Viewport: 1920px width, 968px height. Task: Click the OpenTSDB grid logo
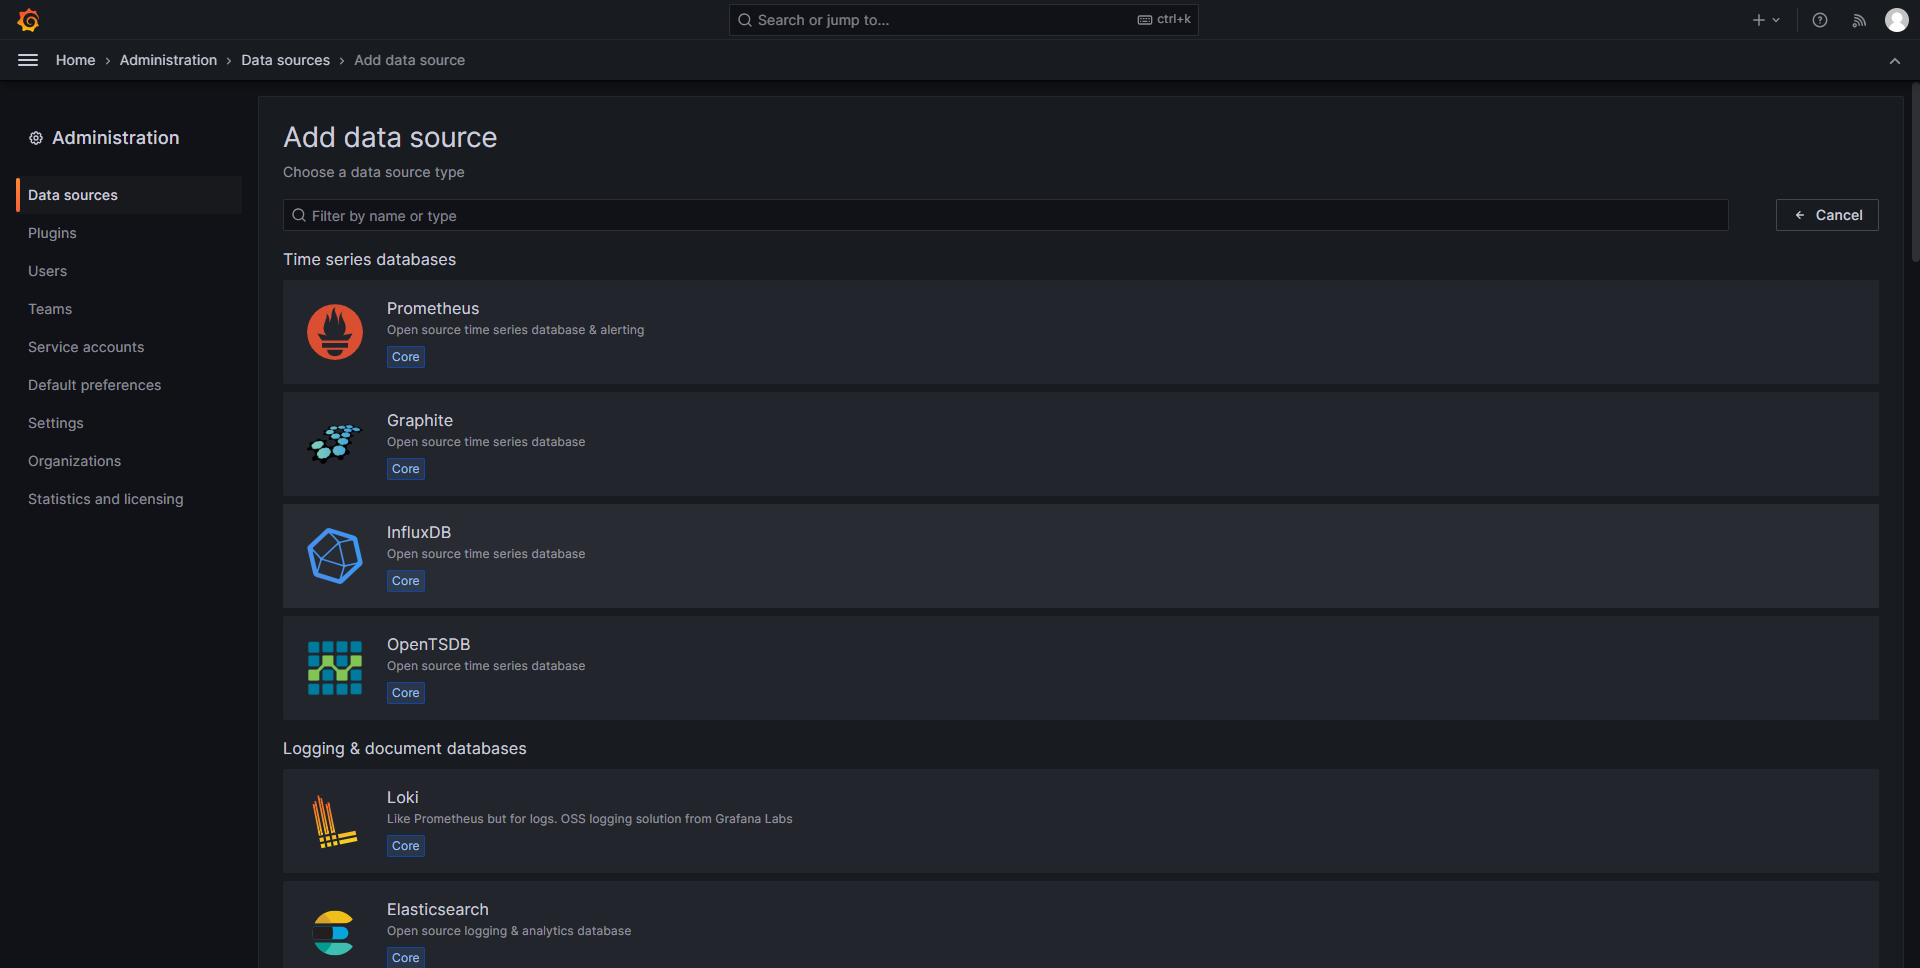[335, 668]
